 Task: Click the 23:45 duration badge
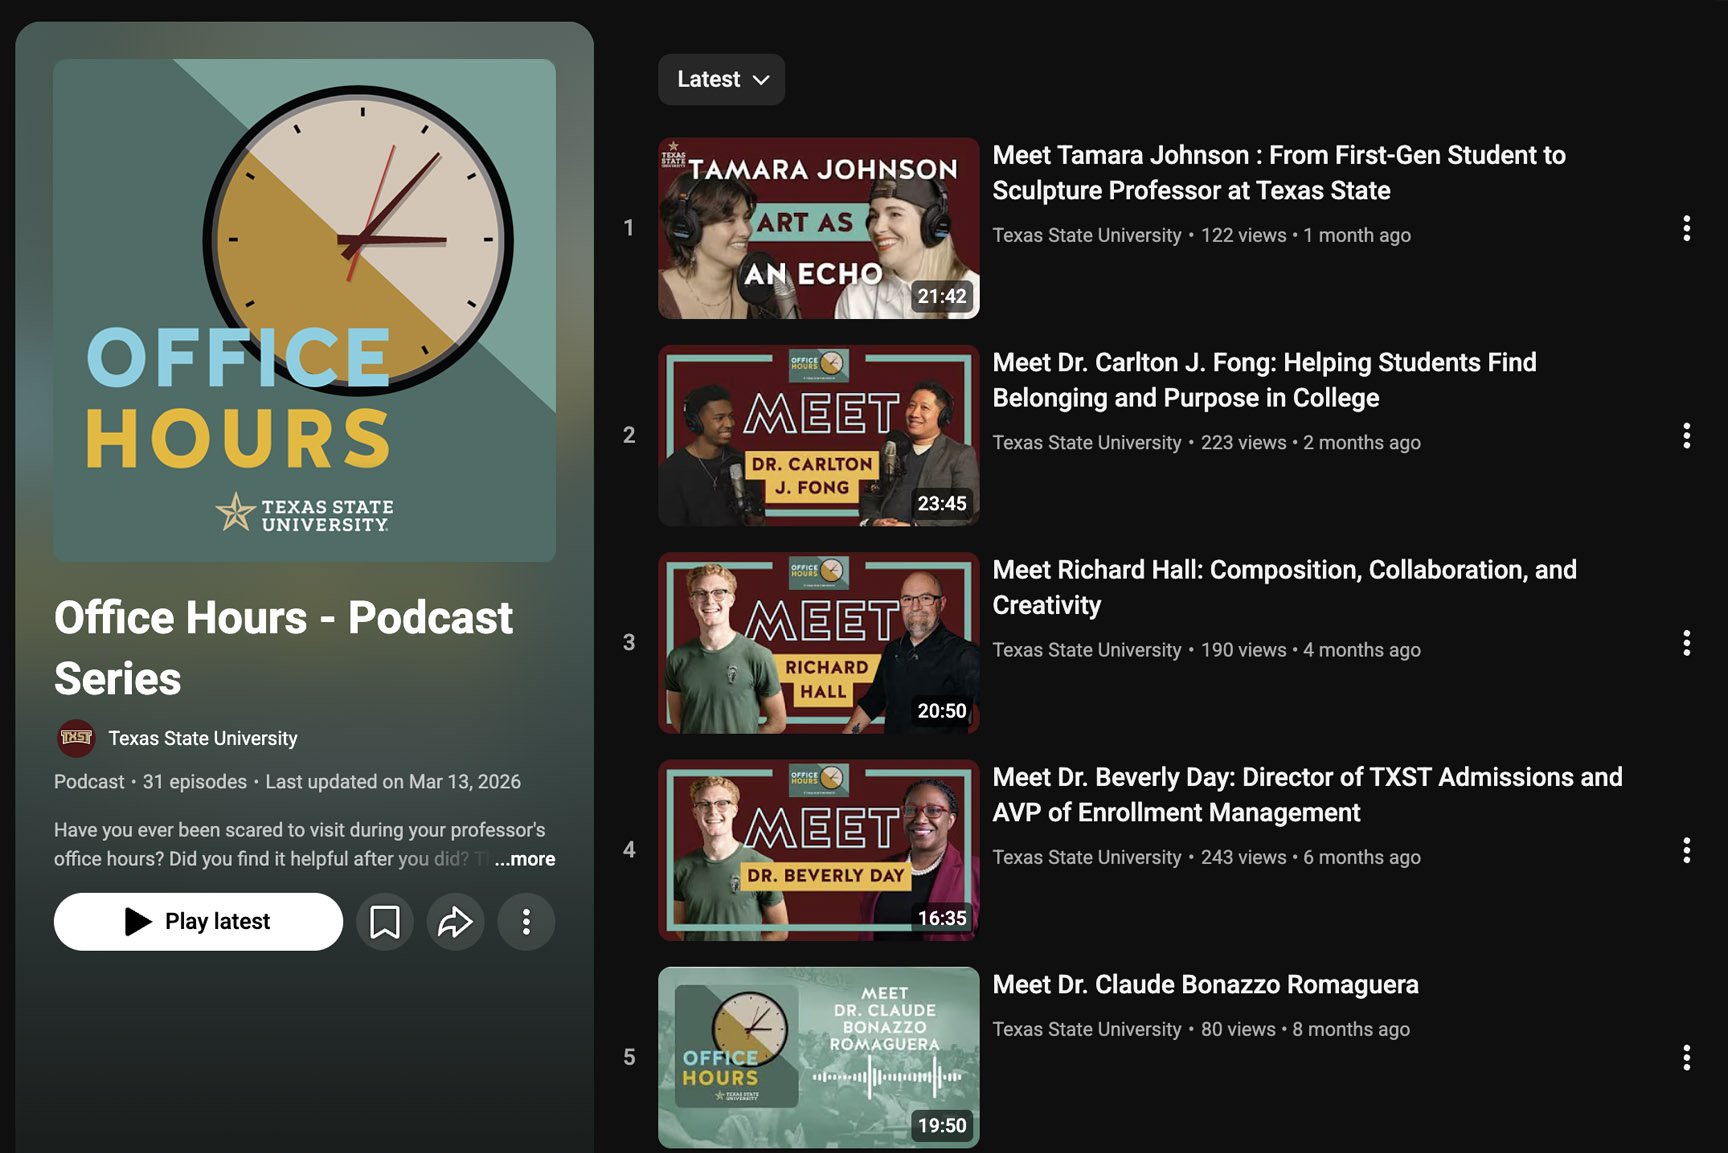[942, 503]
